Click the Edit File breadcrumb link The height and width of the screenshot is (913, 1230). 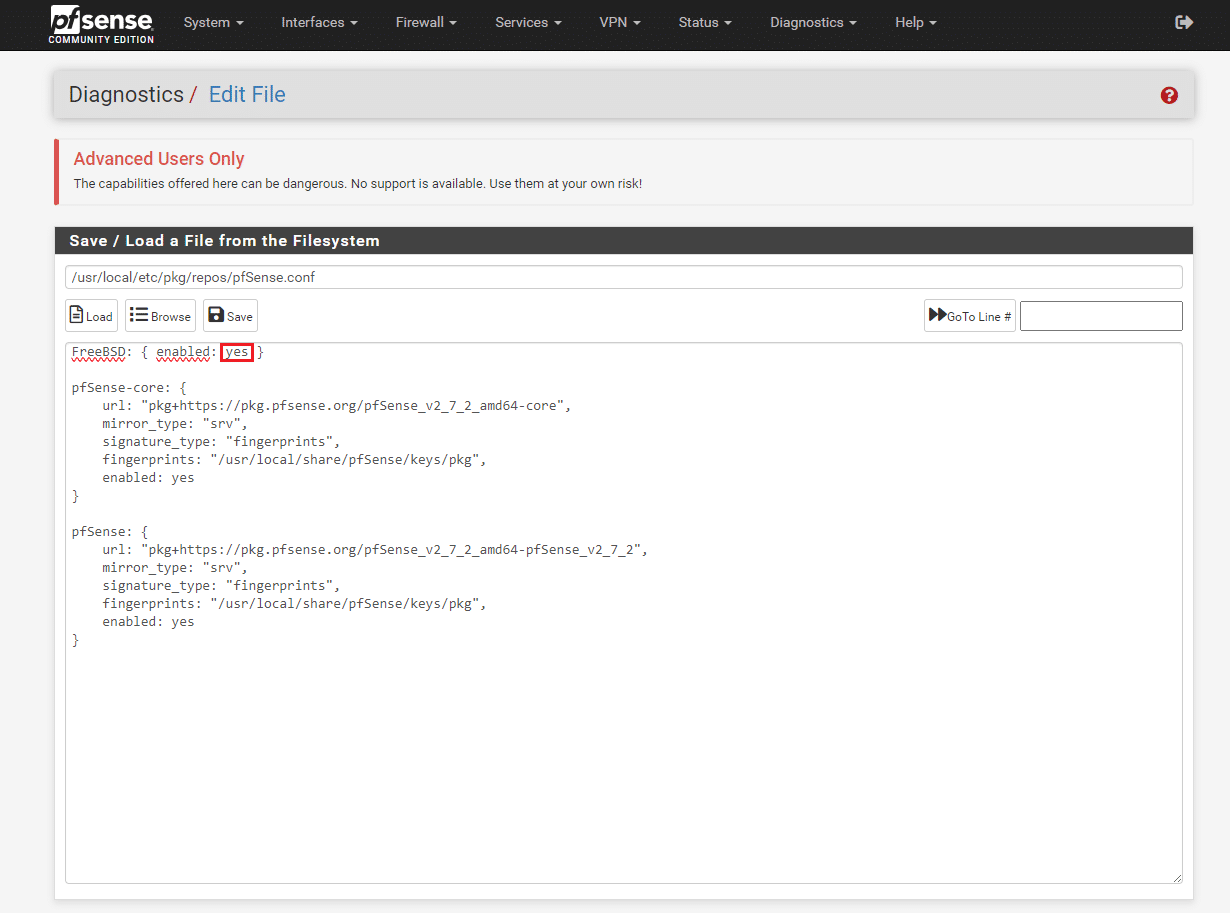pos(247,95)
